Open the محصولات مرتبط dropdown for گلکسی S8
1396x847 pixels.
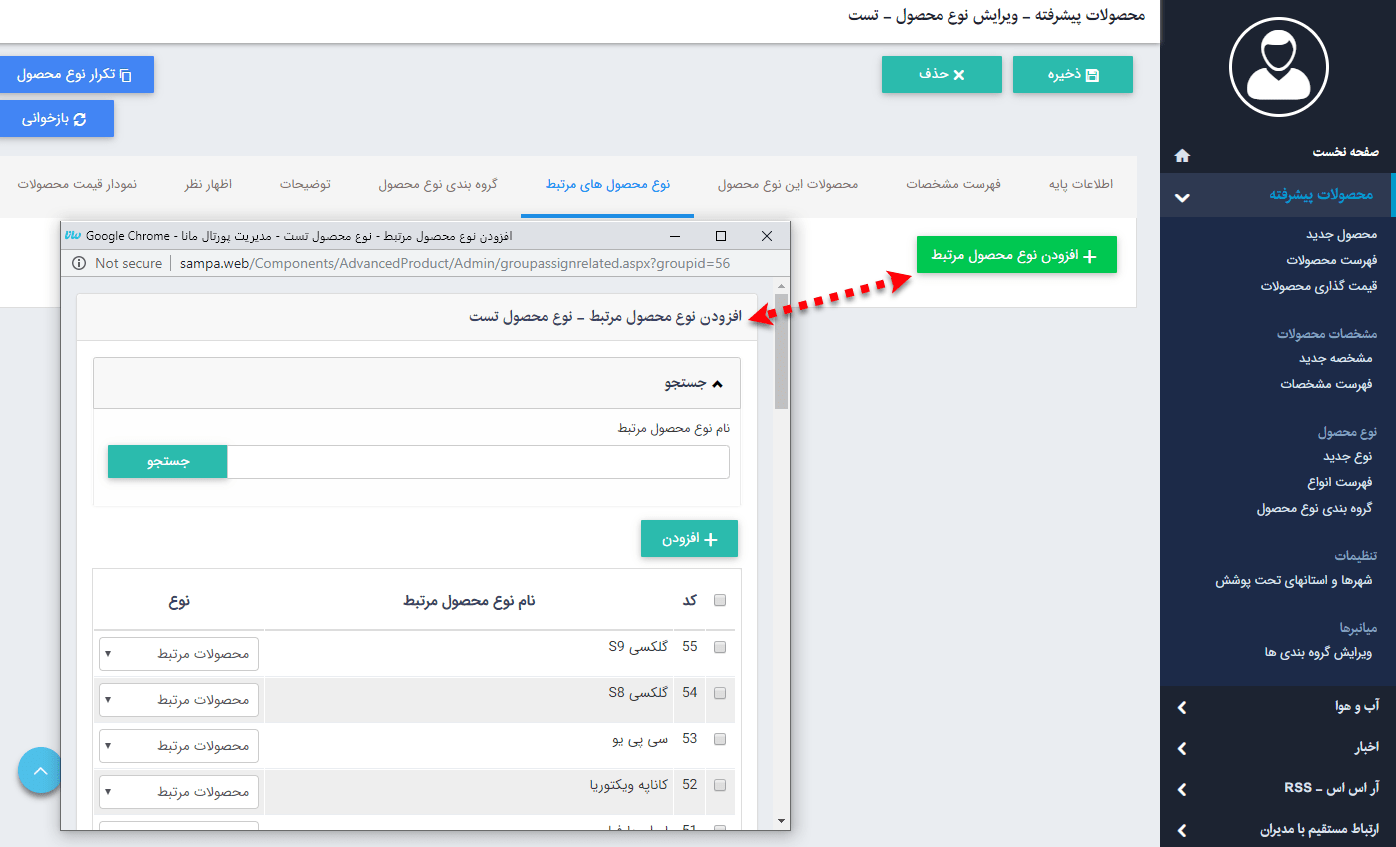tap(178, 699)
